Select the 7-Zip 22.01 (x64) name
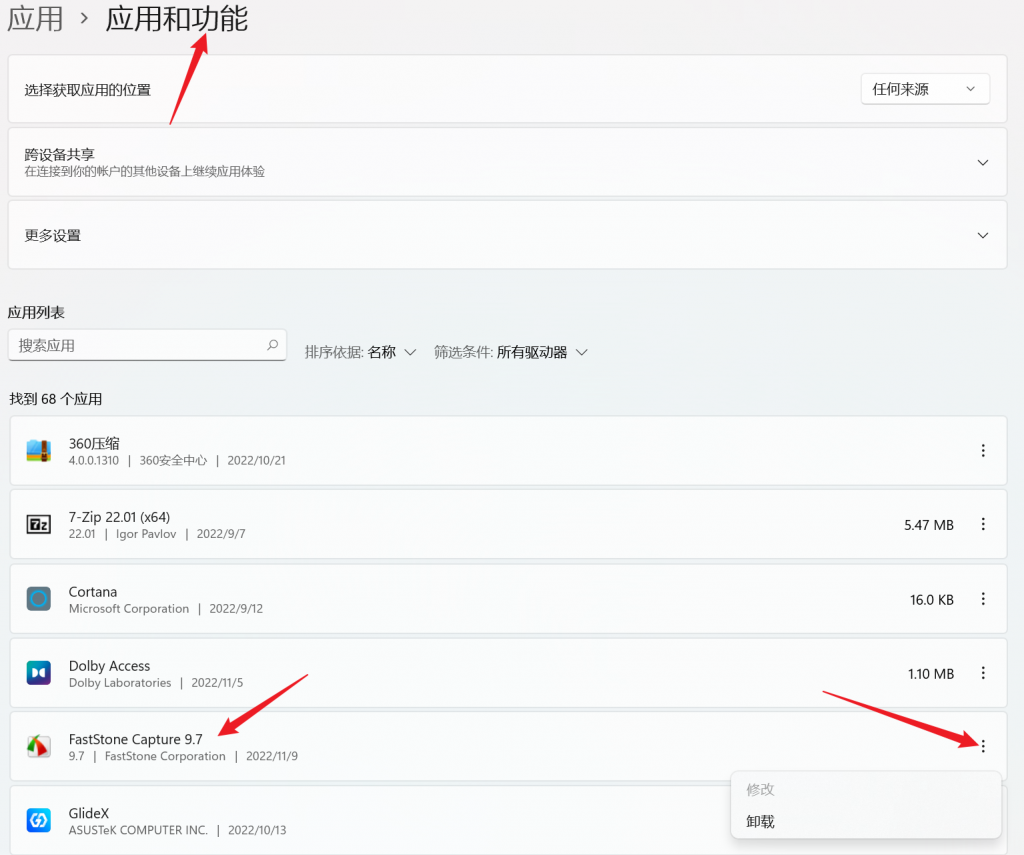The width and height of the screenshot is (1024, 855). [120, 517]
